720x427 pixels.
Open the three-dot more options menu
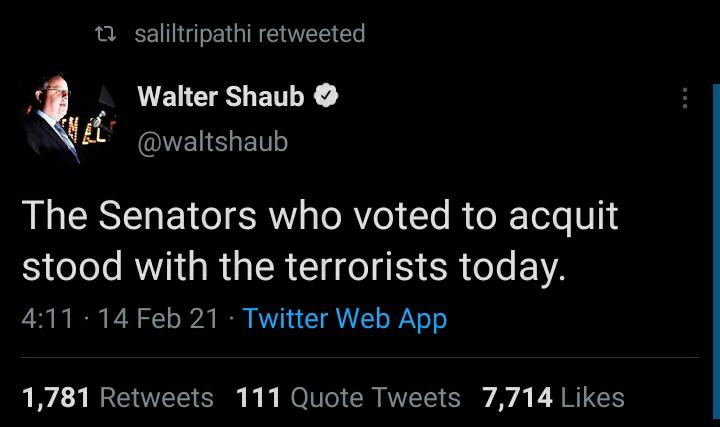click(x=684, y=98)
